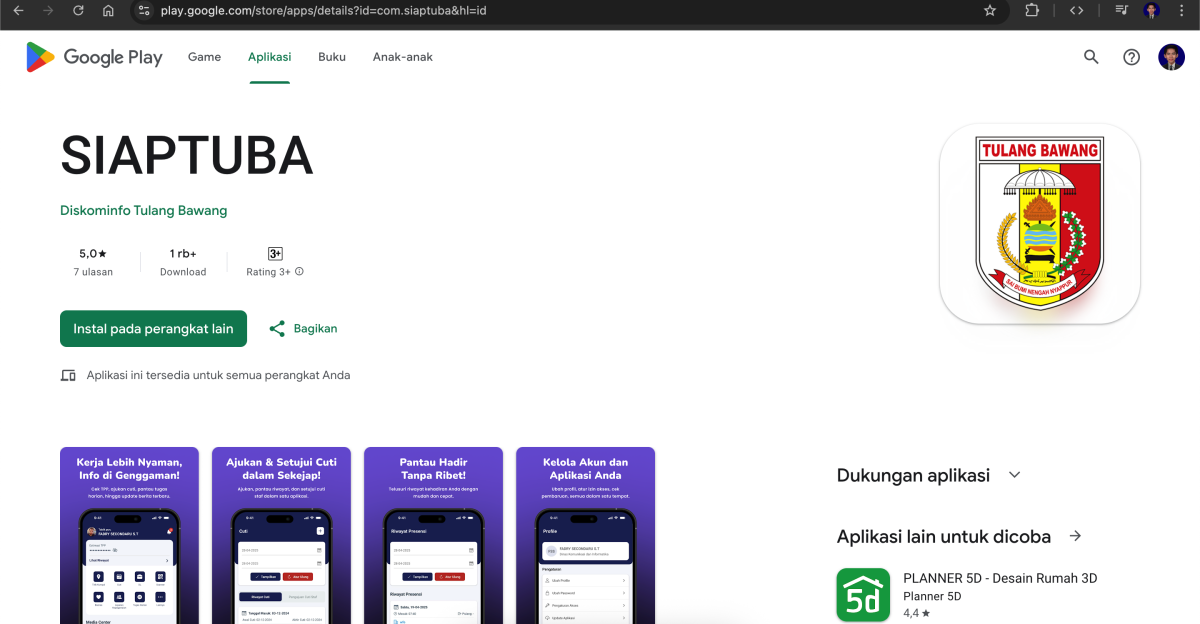Click the Bagikan share button
Screen dimensions: 1200x624
pyautogui.click(x=303, y=328)
